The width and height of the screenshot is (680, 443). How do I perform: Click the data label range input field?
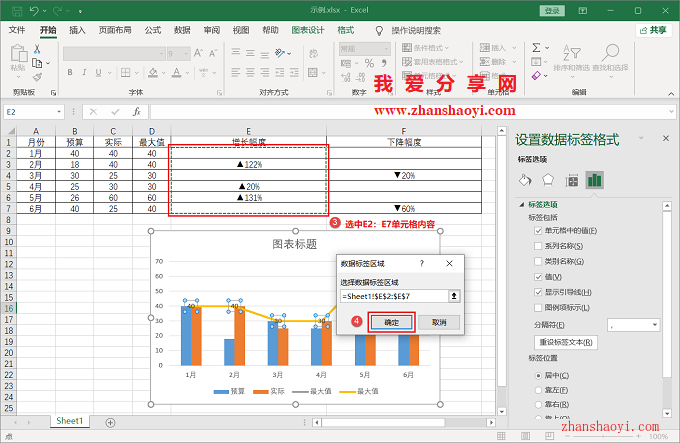pyautogui.click(x=395, y=296)
